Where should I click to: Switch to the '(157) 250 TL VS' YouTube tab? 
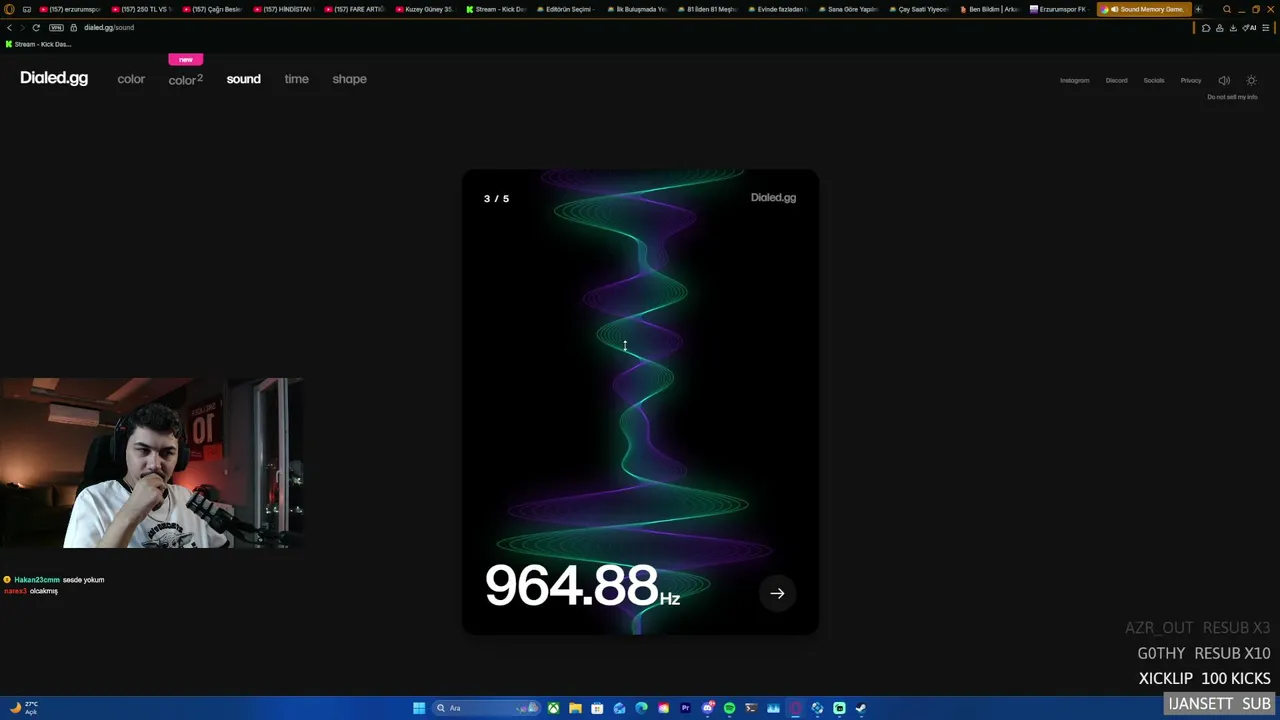point(142,9)
